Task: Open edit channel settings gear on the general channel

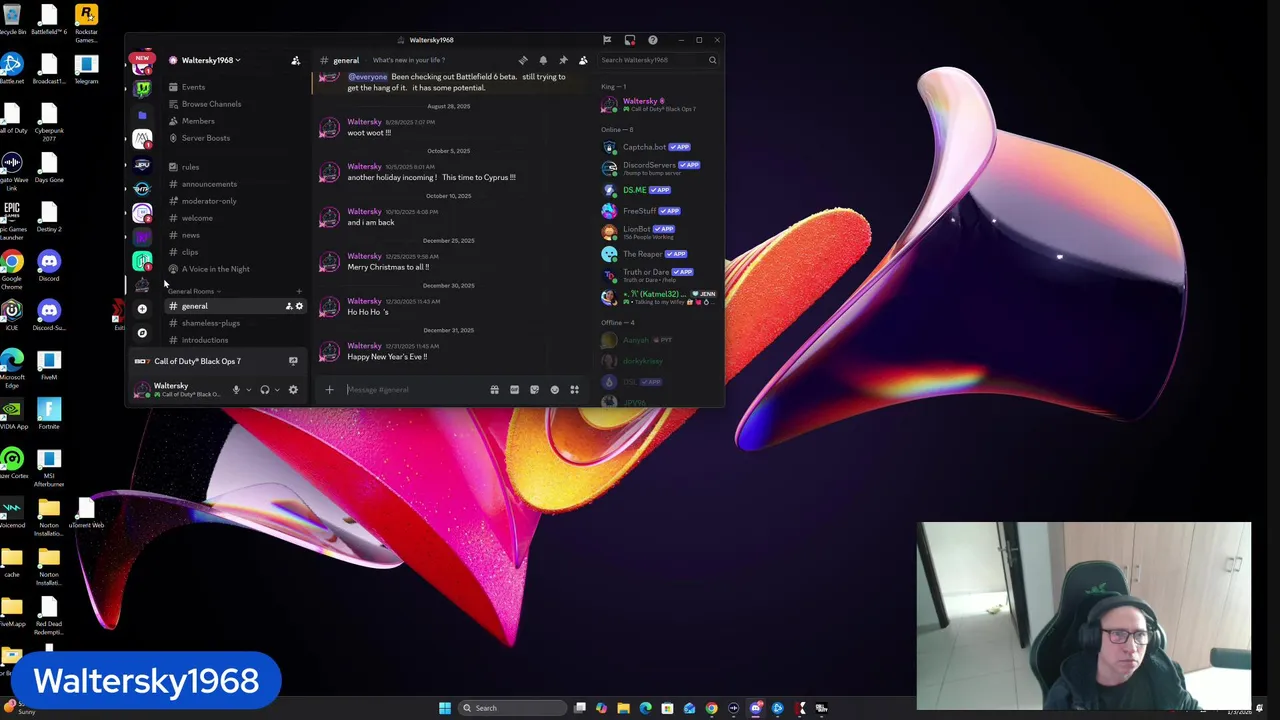Action: coord(299,306)
